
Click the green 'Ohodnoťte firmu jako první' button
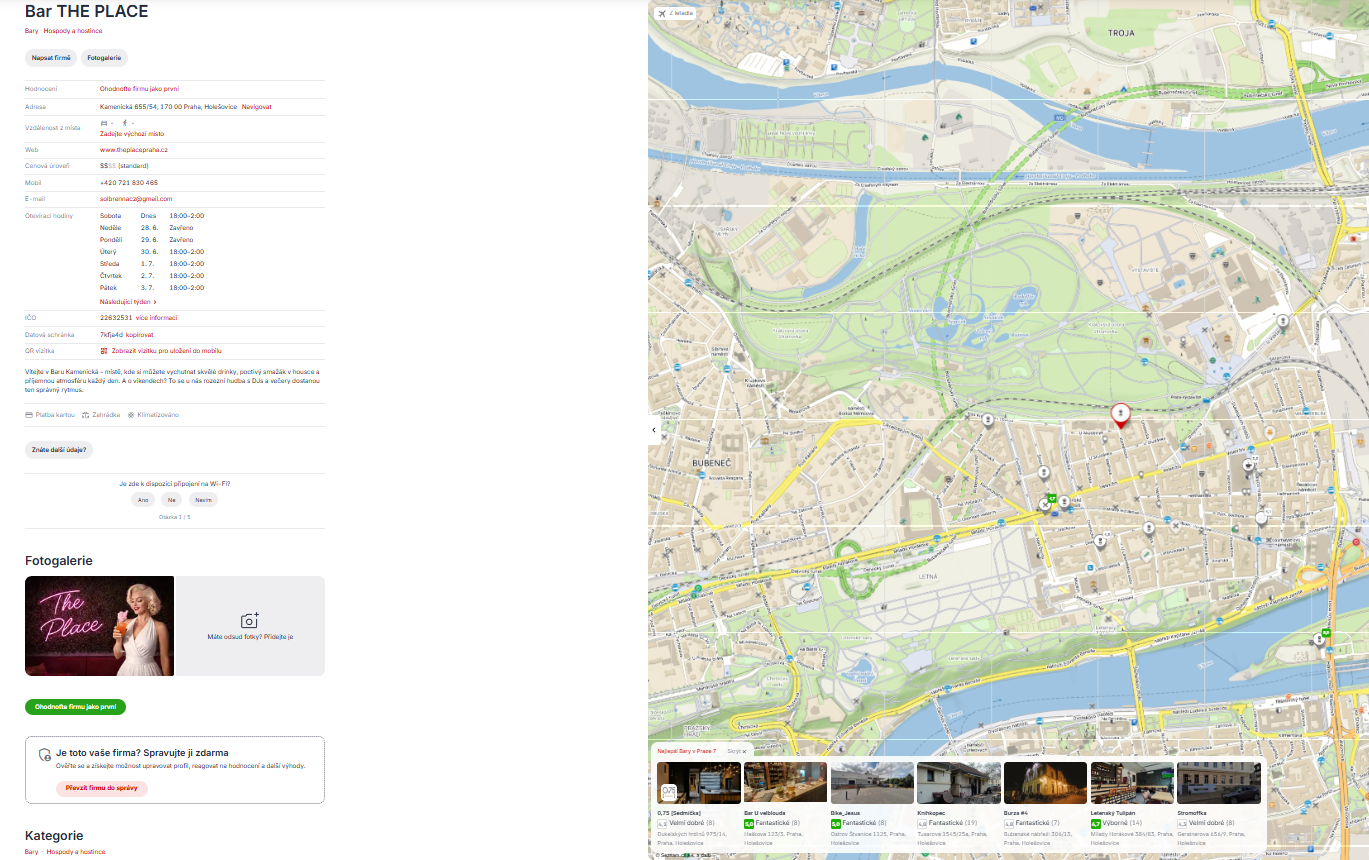point(75,707)
